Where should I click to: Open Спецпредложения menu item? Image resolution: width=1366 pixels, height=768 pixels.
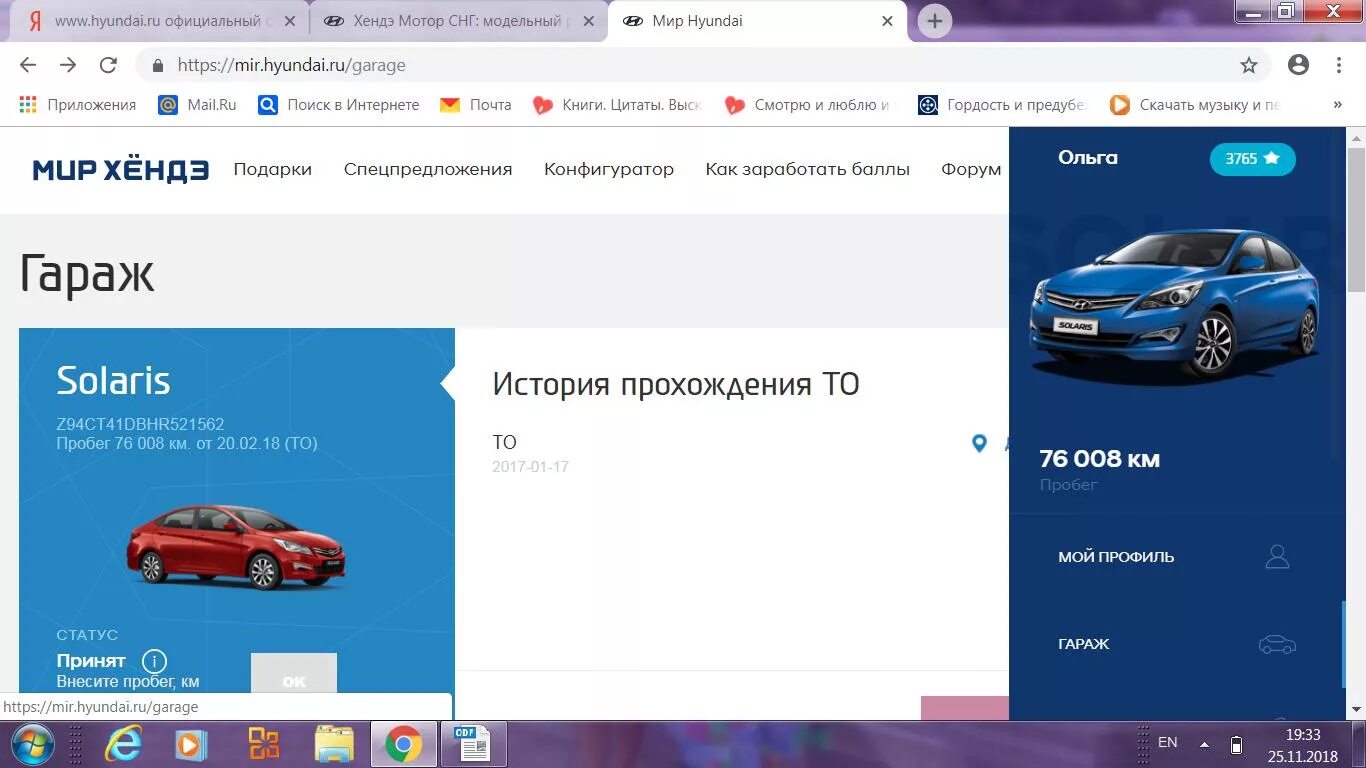(x=428, y=169)
